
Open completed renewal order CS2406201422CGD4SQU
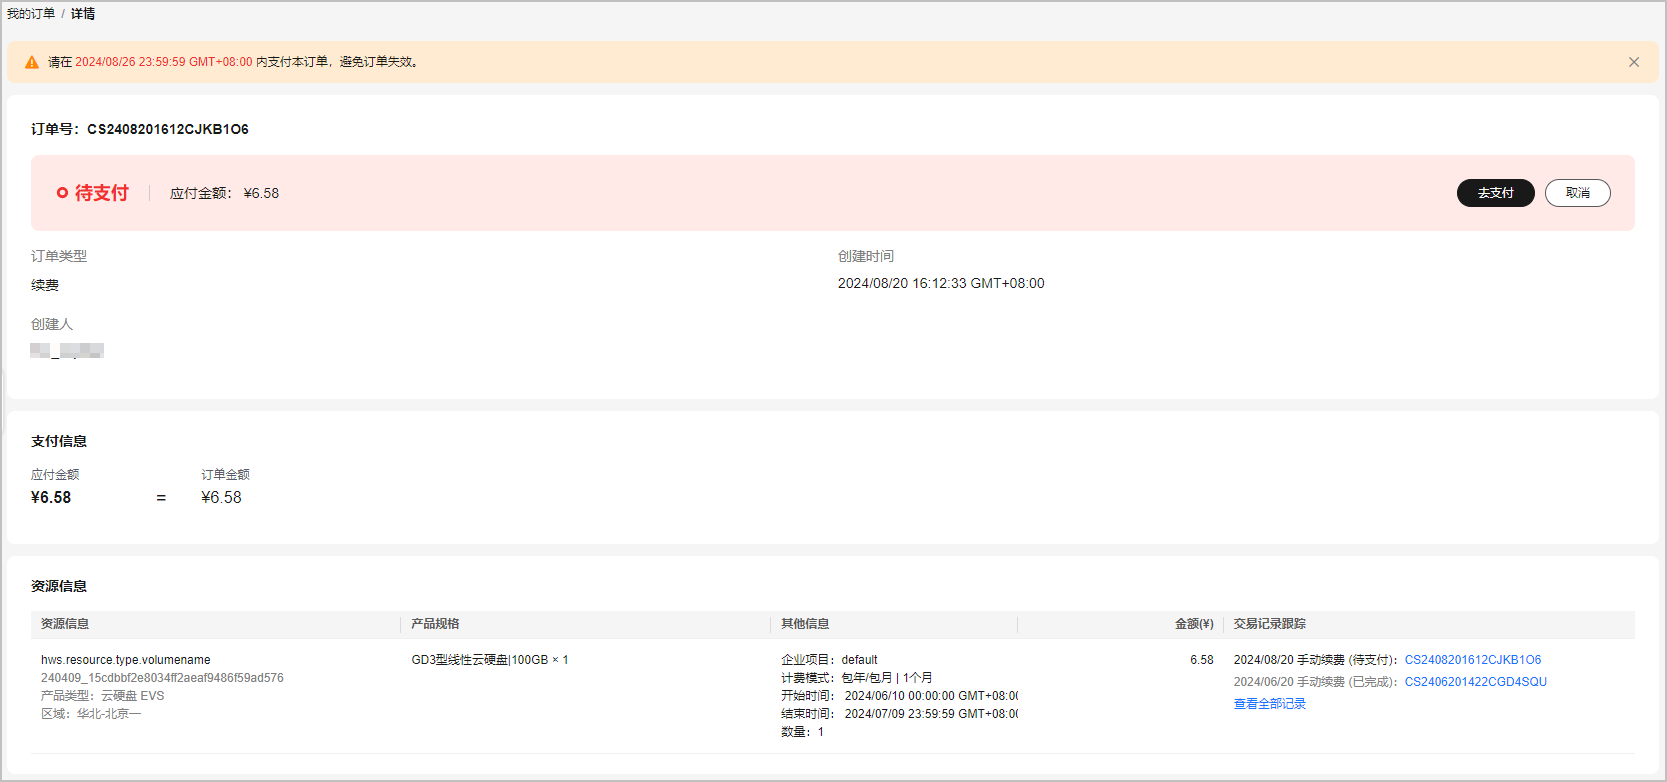pos(1476,682)
